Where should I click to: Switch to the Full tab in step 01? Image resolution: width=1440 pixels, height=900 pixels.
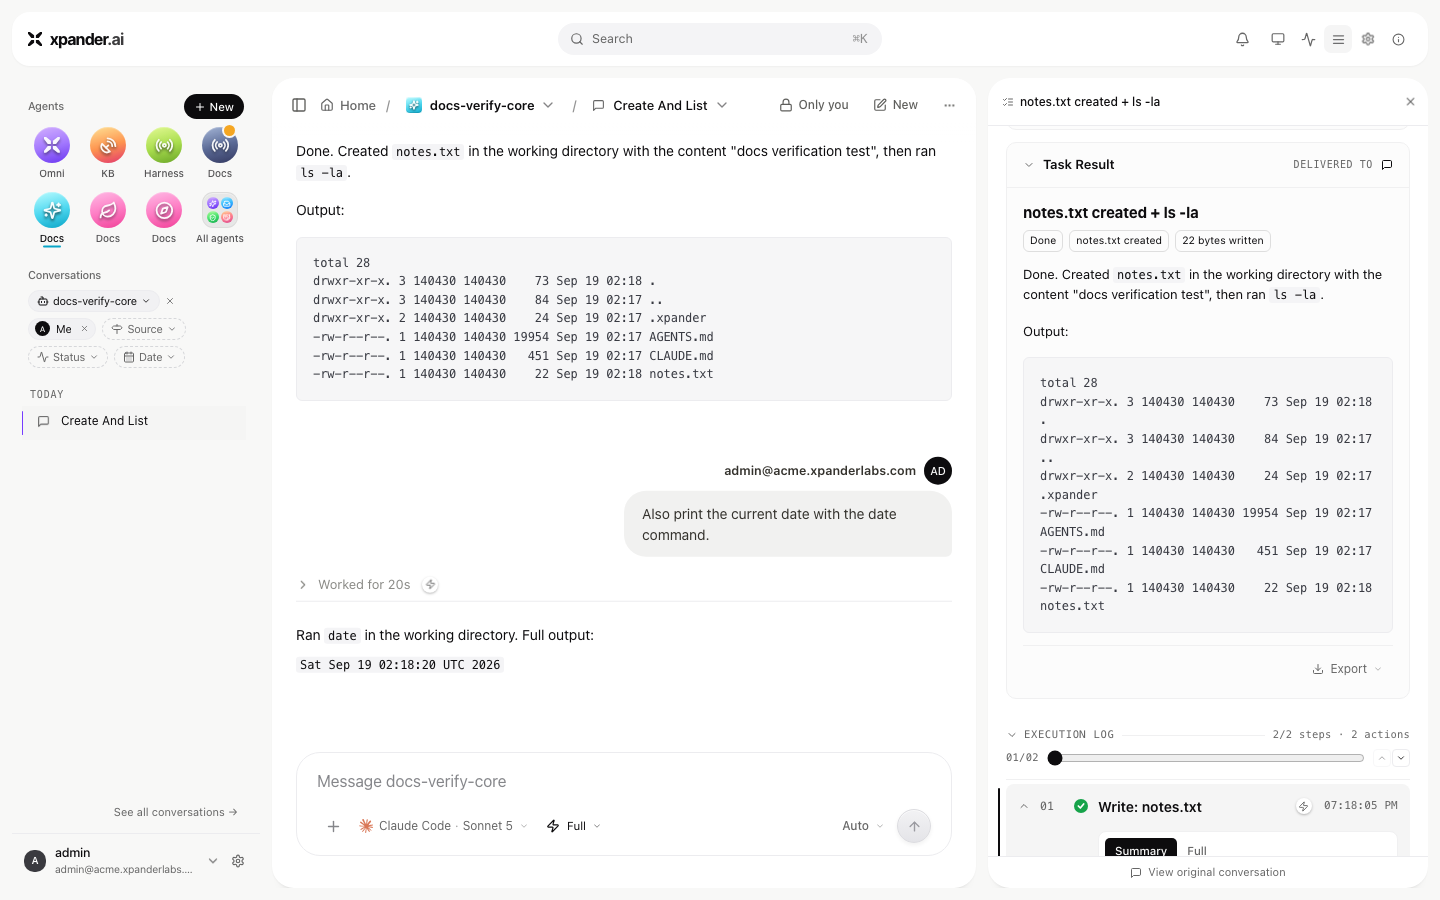pos(1197,850)
